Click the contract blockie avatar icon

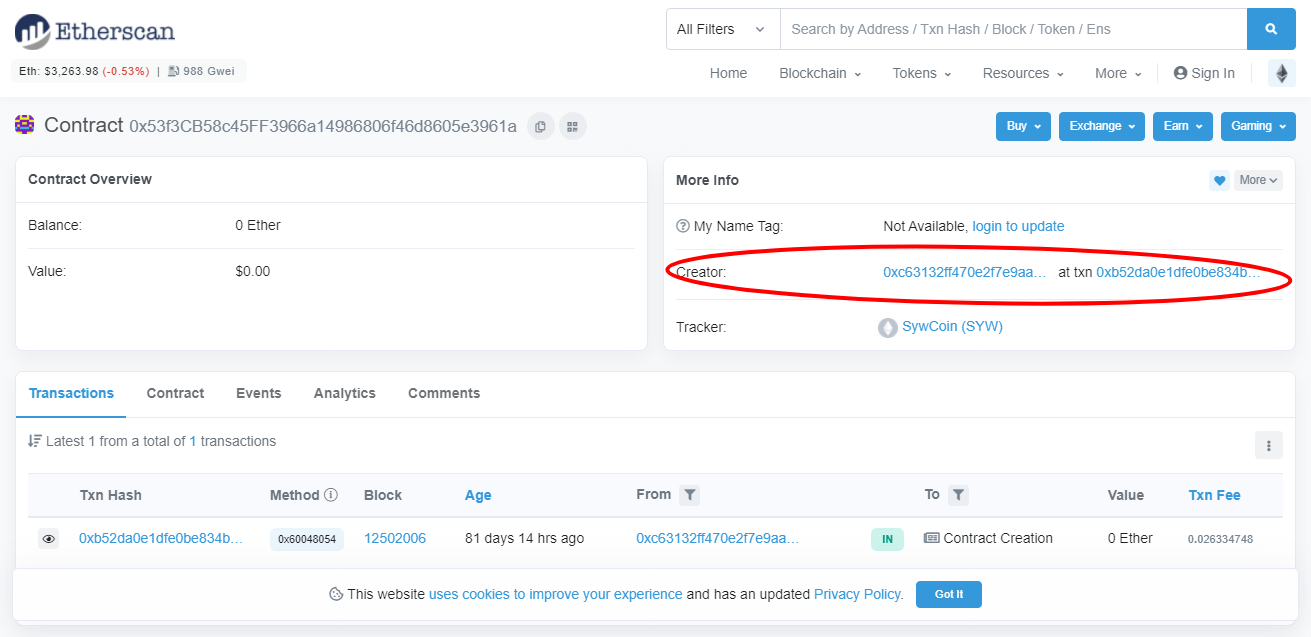tap(25, 125)
